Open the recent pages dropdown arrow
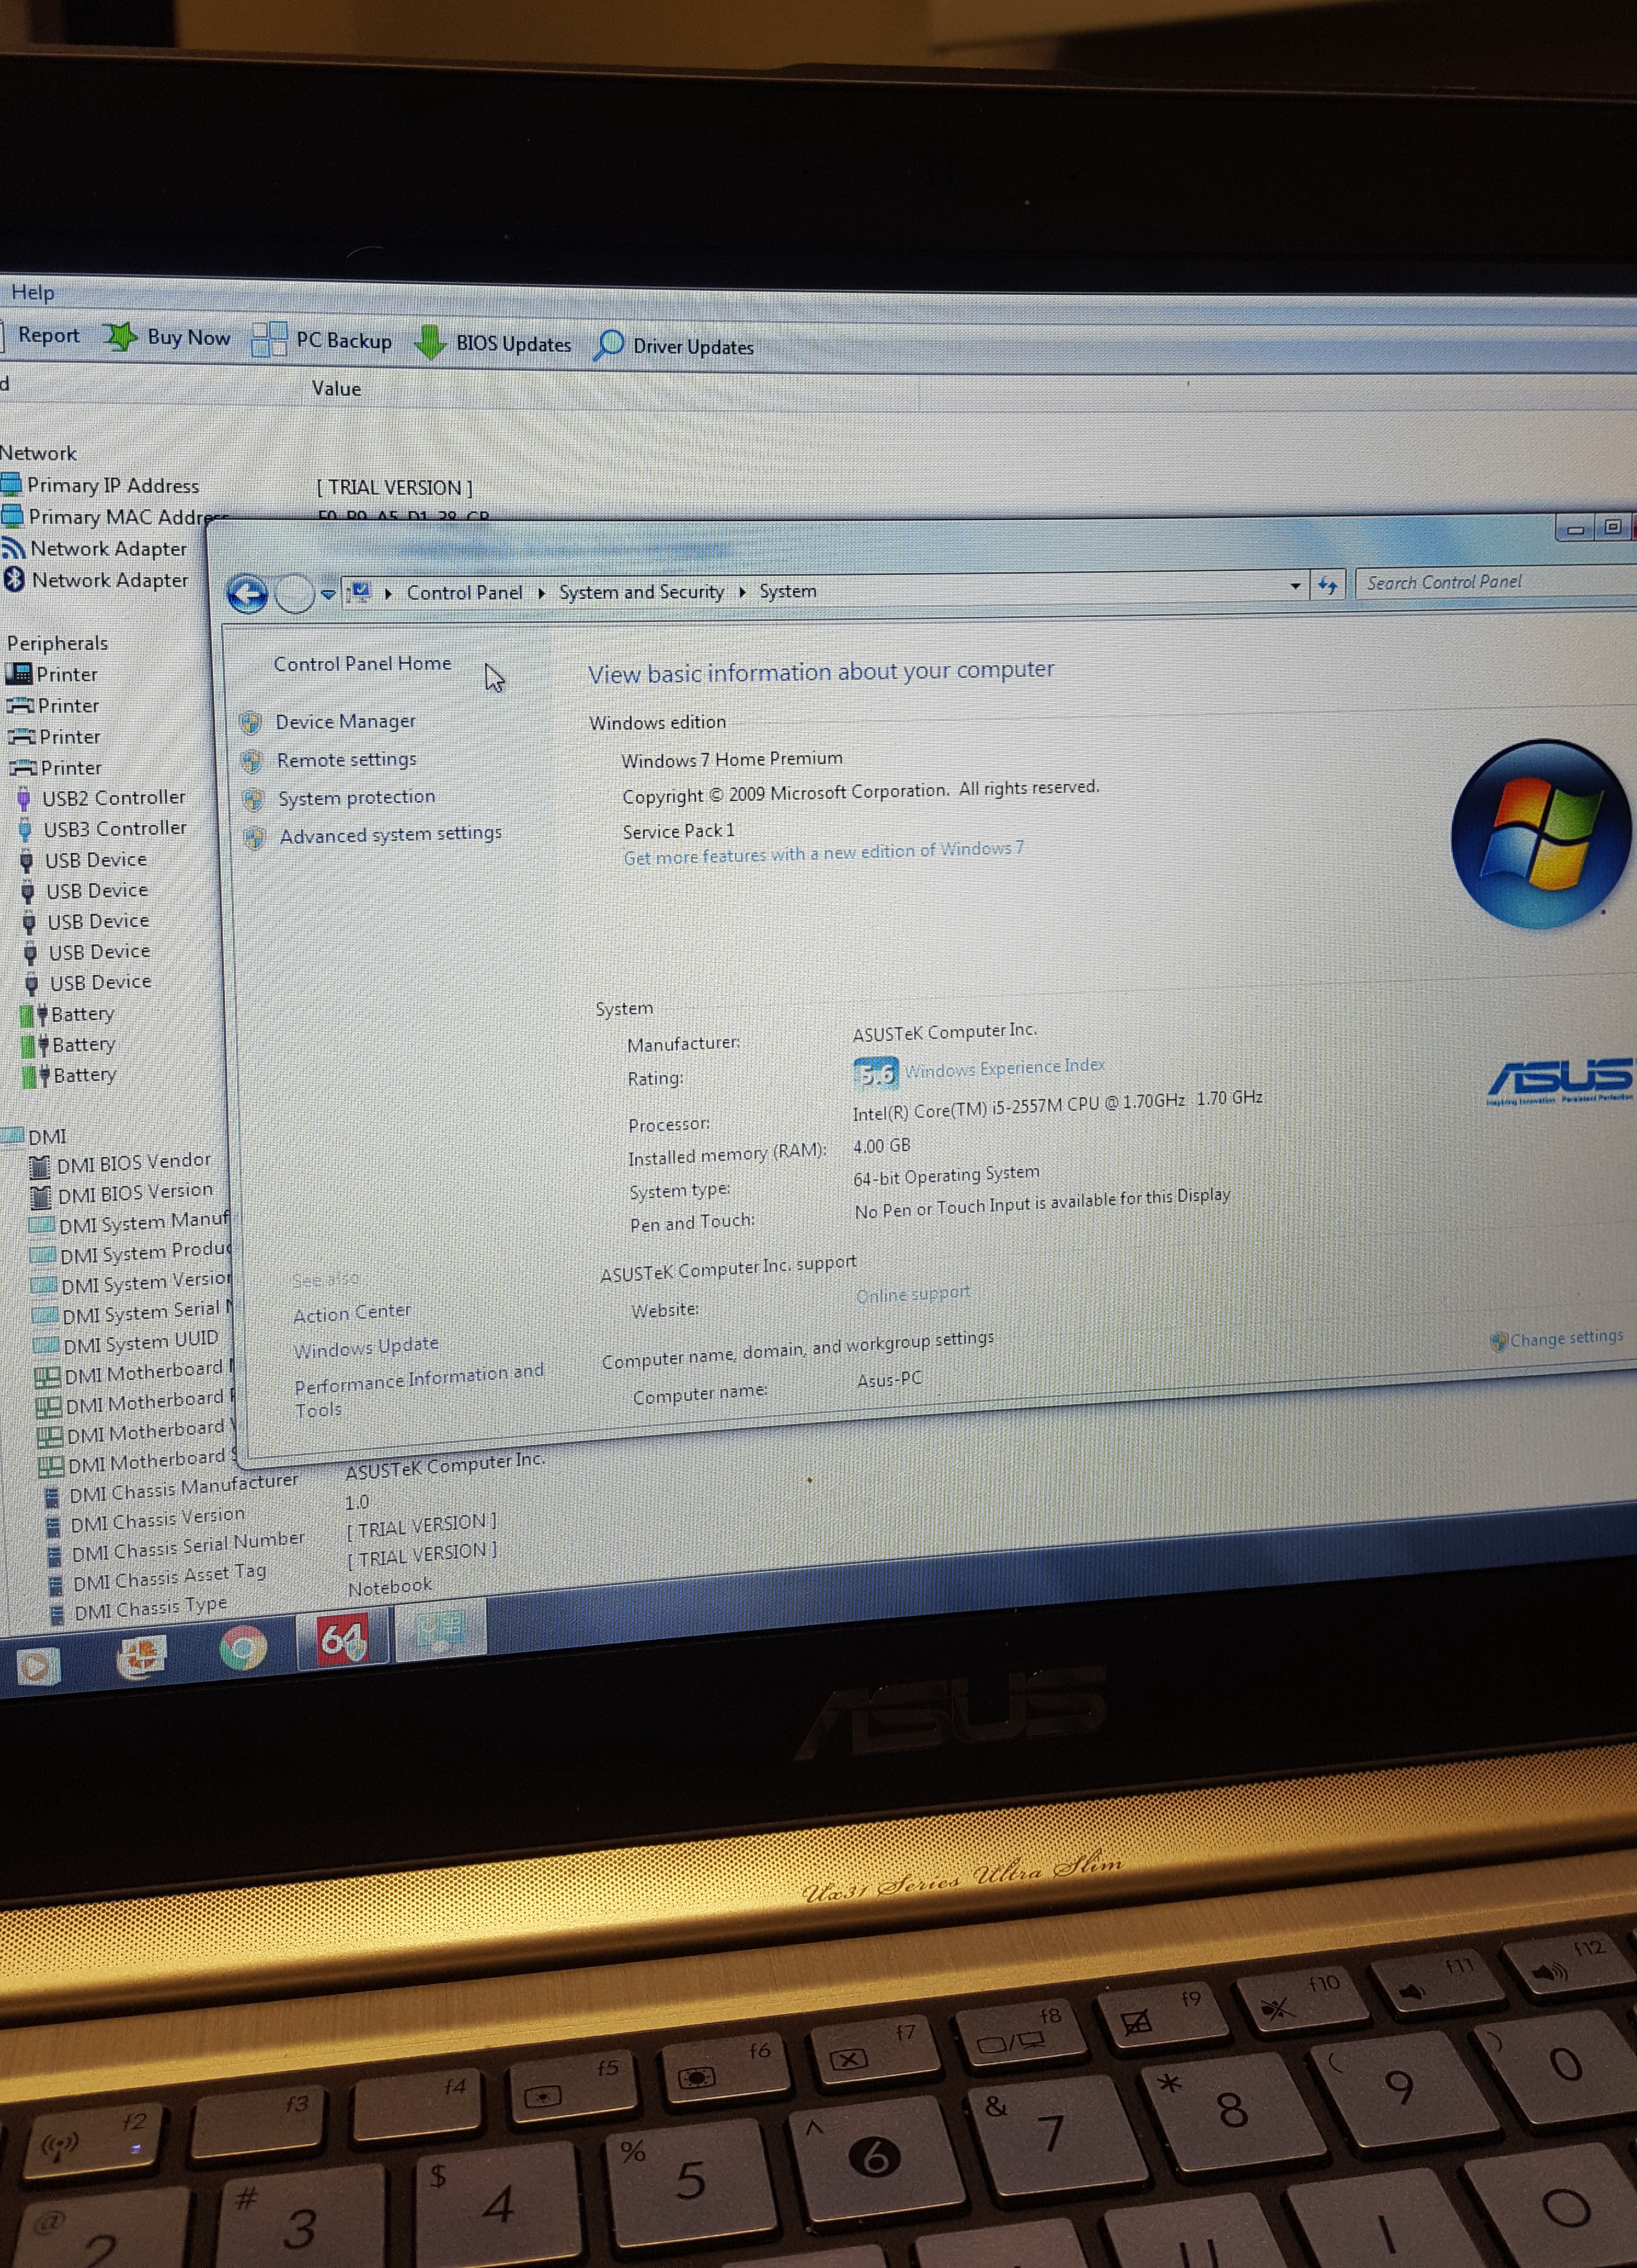The image size is (1637, 2268). 328,594
